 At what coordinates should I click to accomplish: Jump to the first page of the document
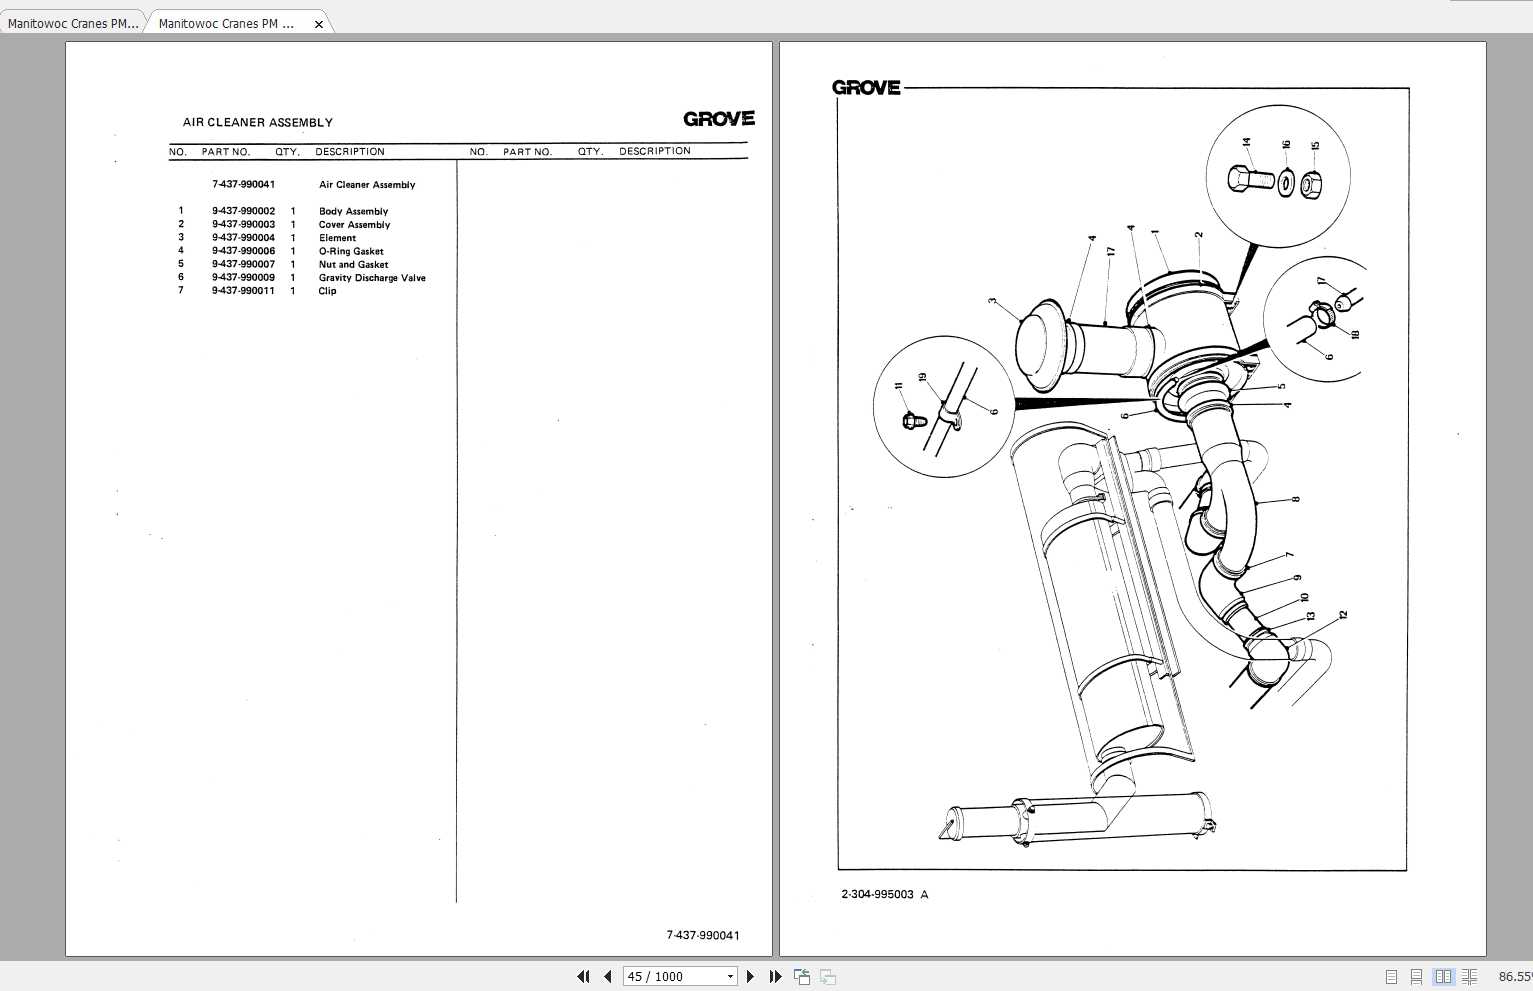584,976
